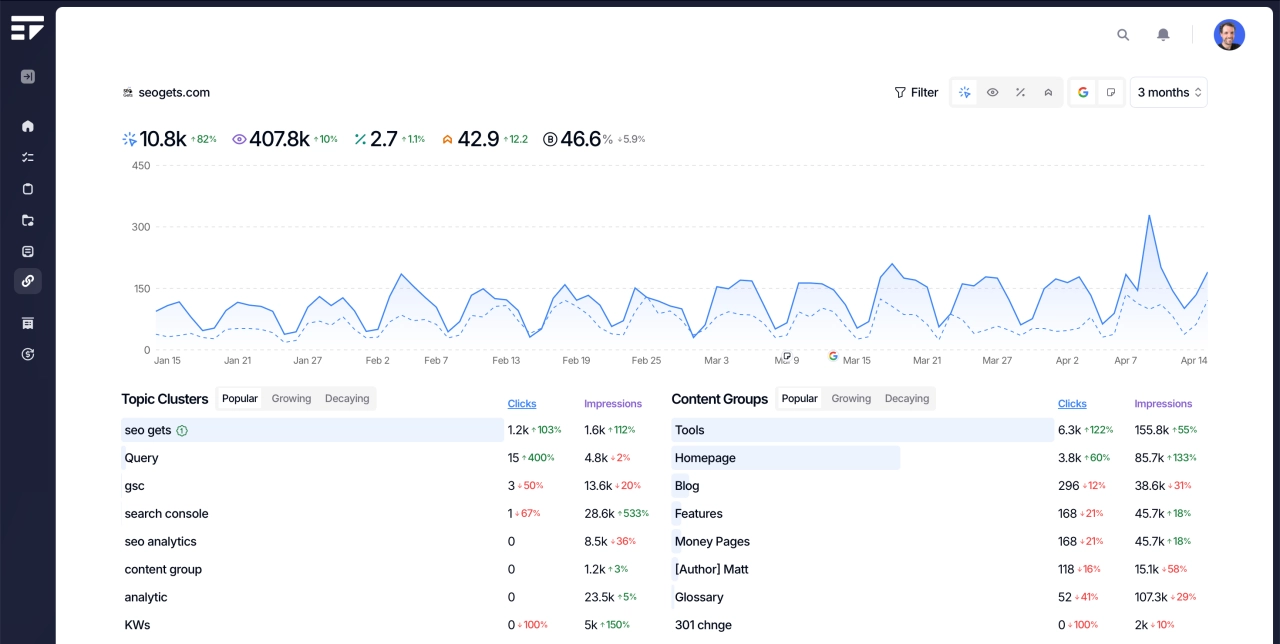The width and height of the screenshot is (1280, 644).
Task: Open the dollar billing icon in sidebar
Action: pyautogui.click(x=28, y=354)
